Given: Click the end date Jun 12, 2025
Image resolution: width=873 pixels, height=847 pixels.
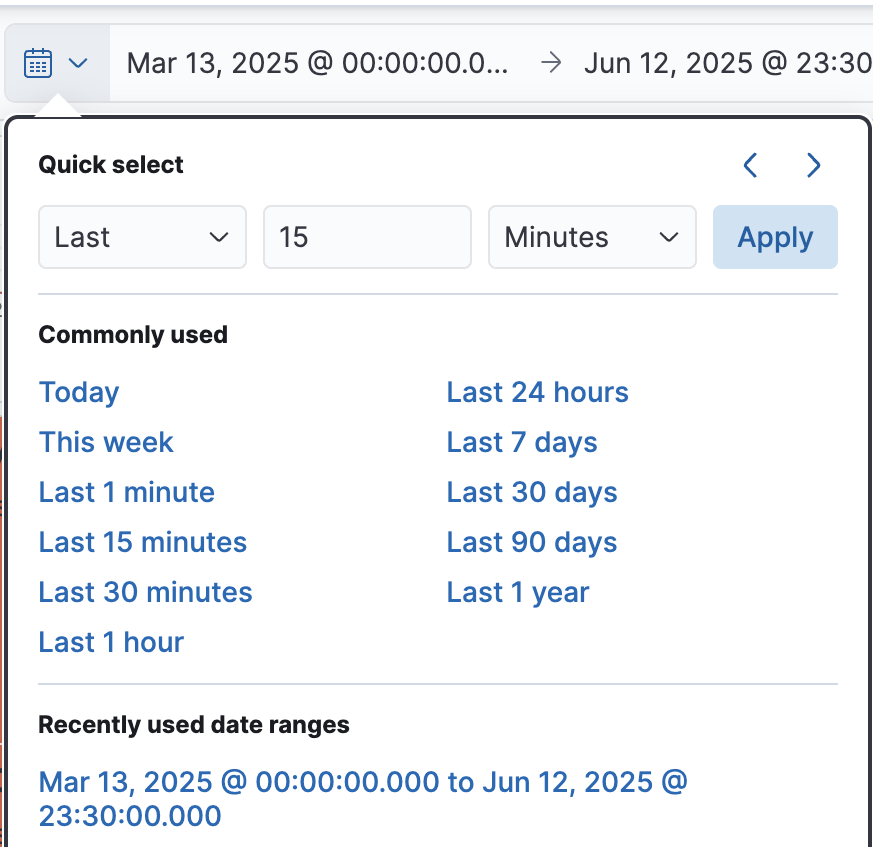Looking at the screenshot, I should click(x=728, y=63).
